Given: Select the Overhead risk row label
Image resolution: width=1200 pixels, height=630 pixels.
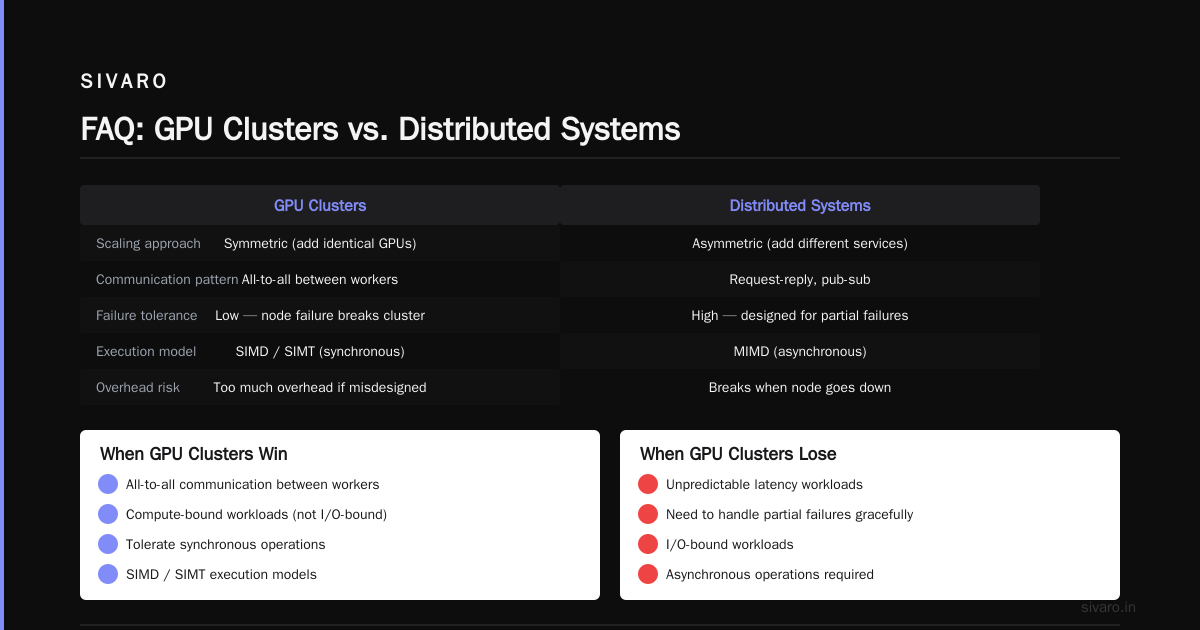Looking at the screenshot, I should click(138, 387).
